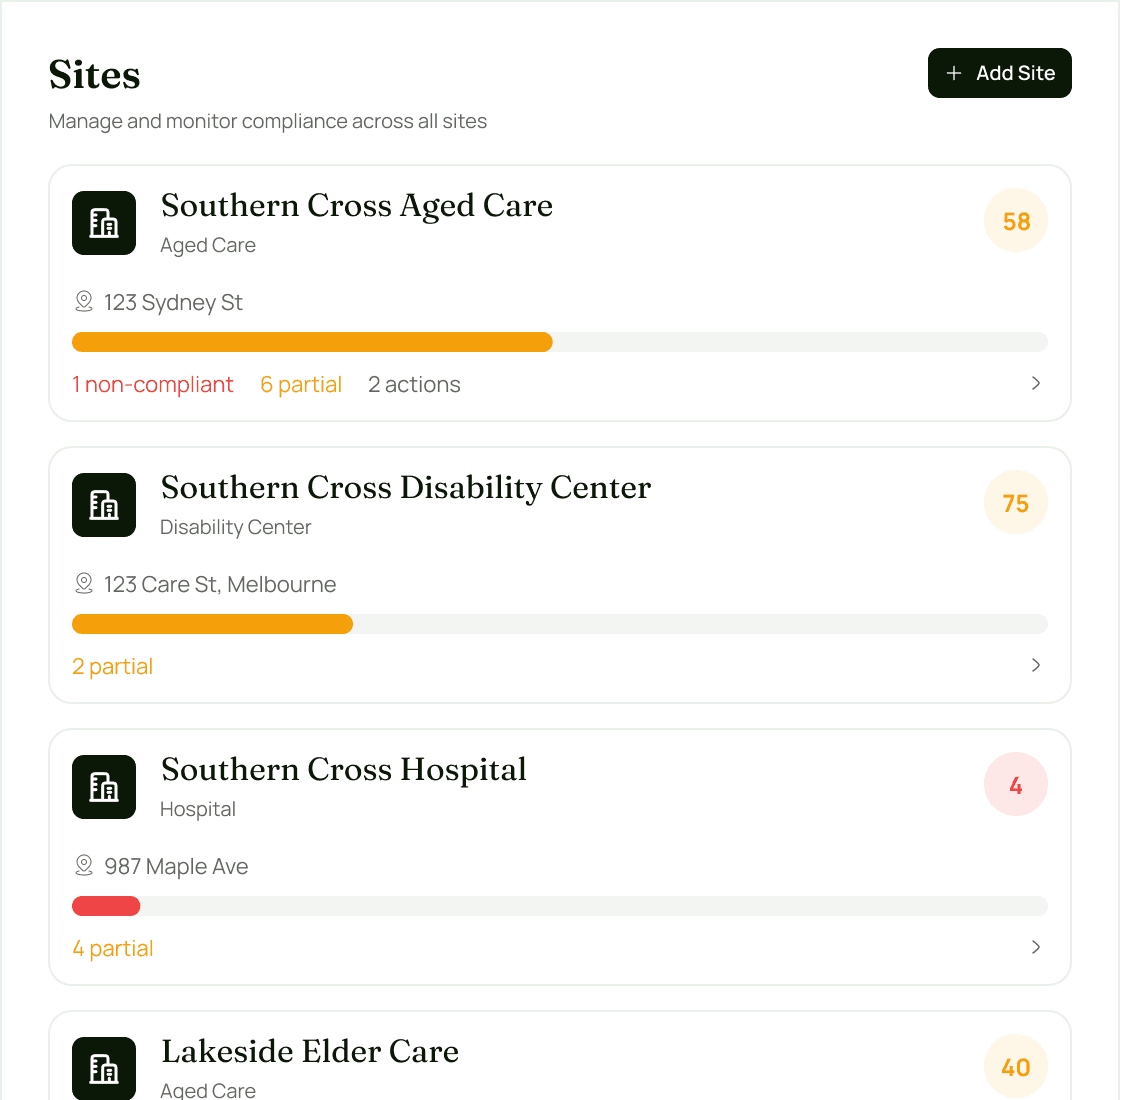1128x1100 pixels.
Task: View 2 actions for Southern Cross Aged Care
Action: point(414,383)
